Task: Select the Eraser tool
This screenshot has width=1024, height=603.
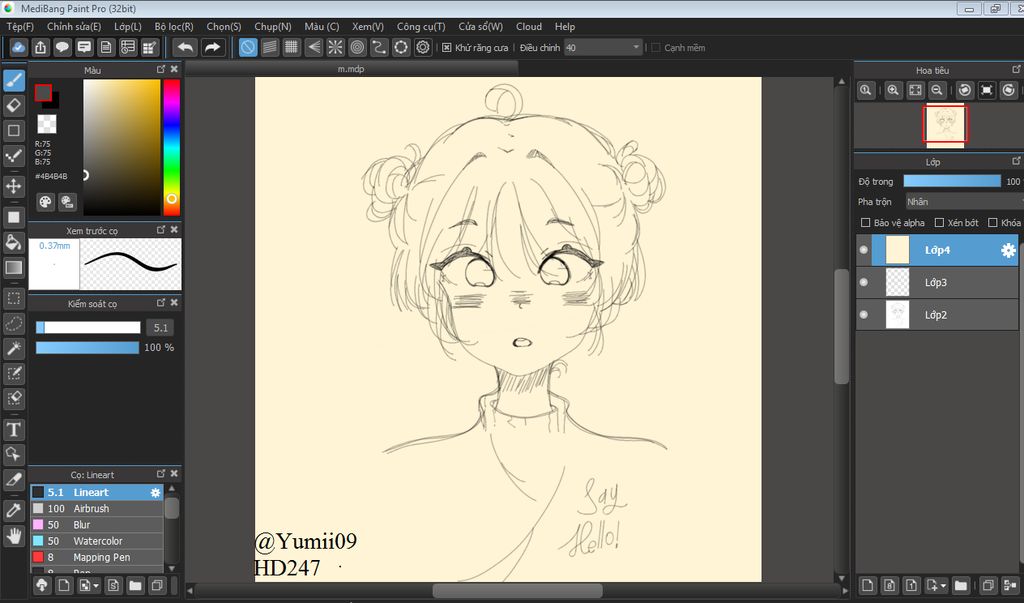Action: coord(14,105)
